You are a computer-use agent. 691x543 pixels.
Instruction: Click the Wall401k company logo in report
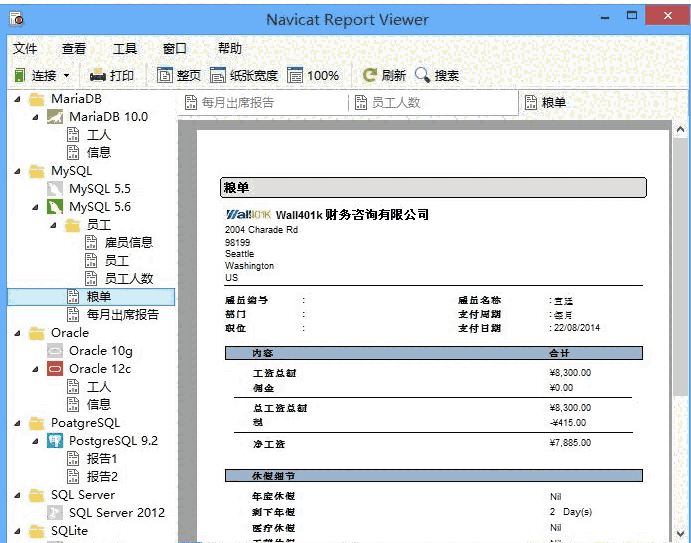click(x=248, y=215)
